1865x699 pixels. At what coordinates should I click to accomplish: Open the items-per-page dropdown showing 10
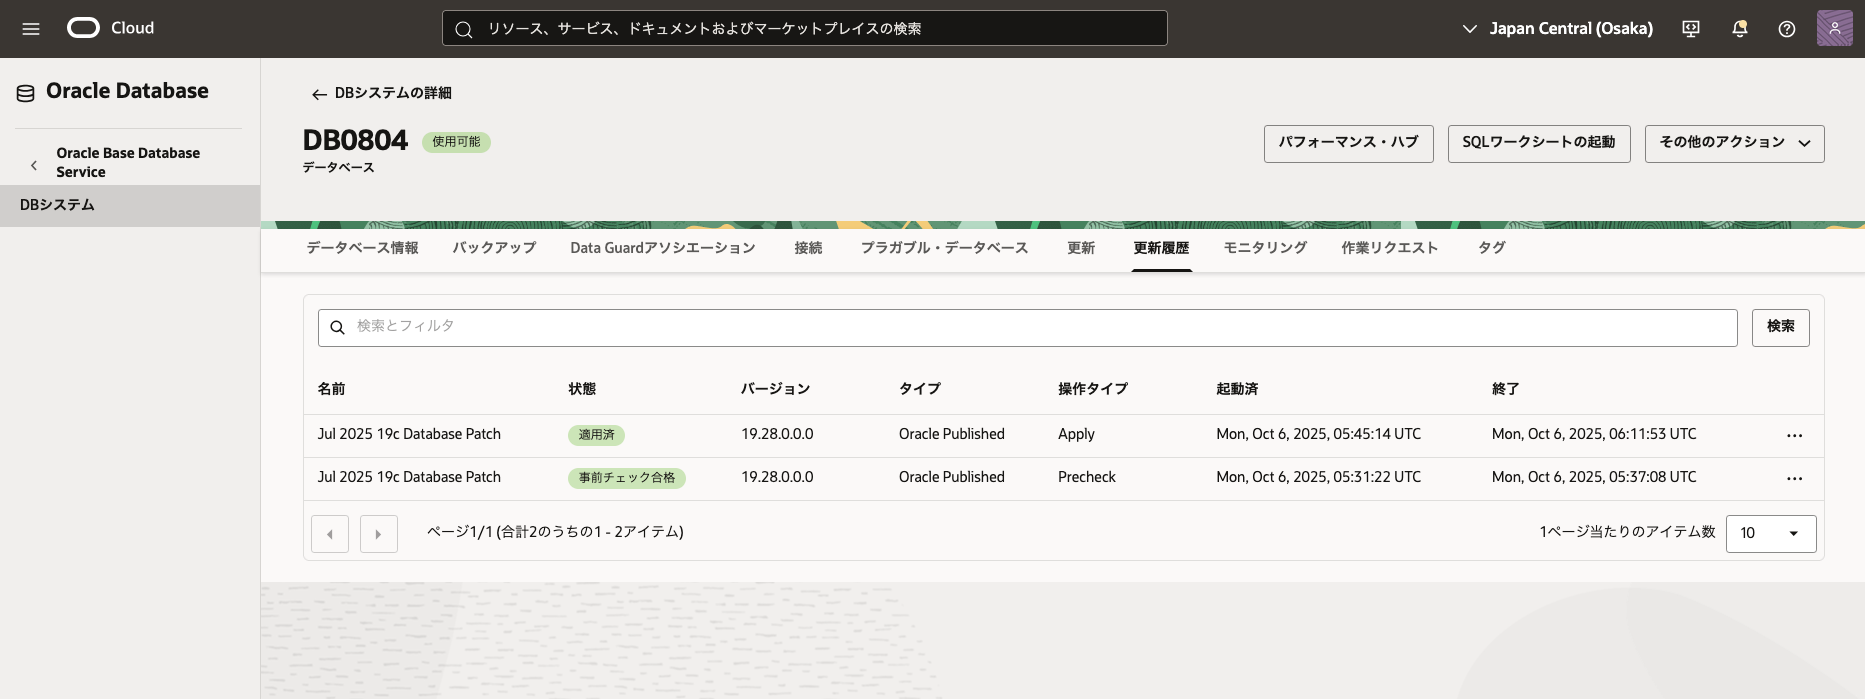(1770, 533)
